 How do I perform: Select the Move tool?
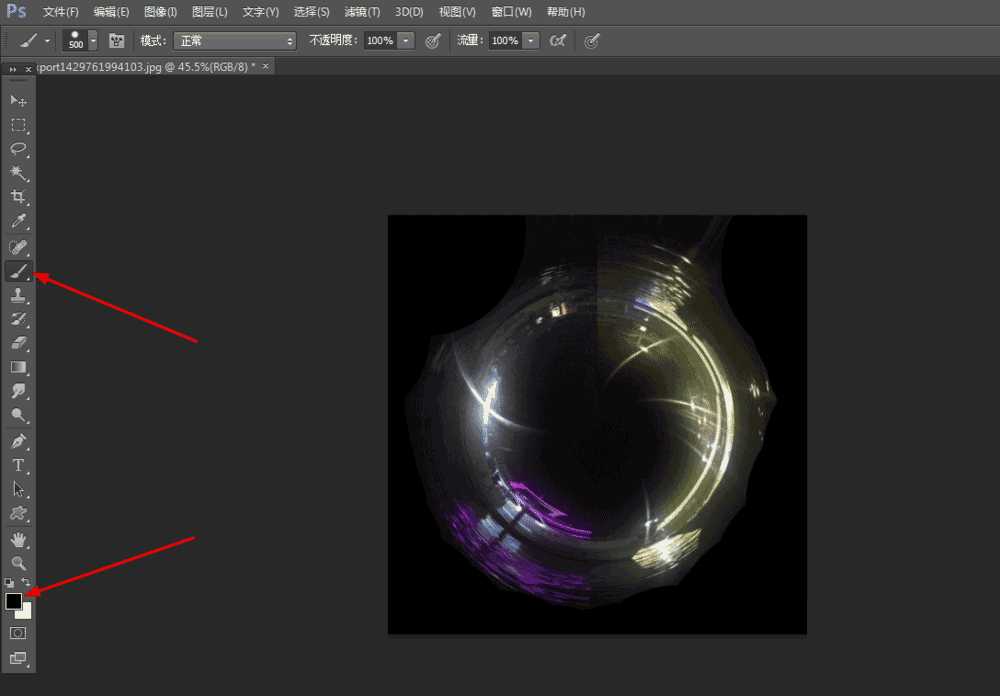pos(17,100)
